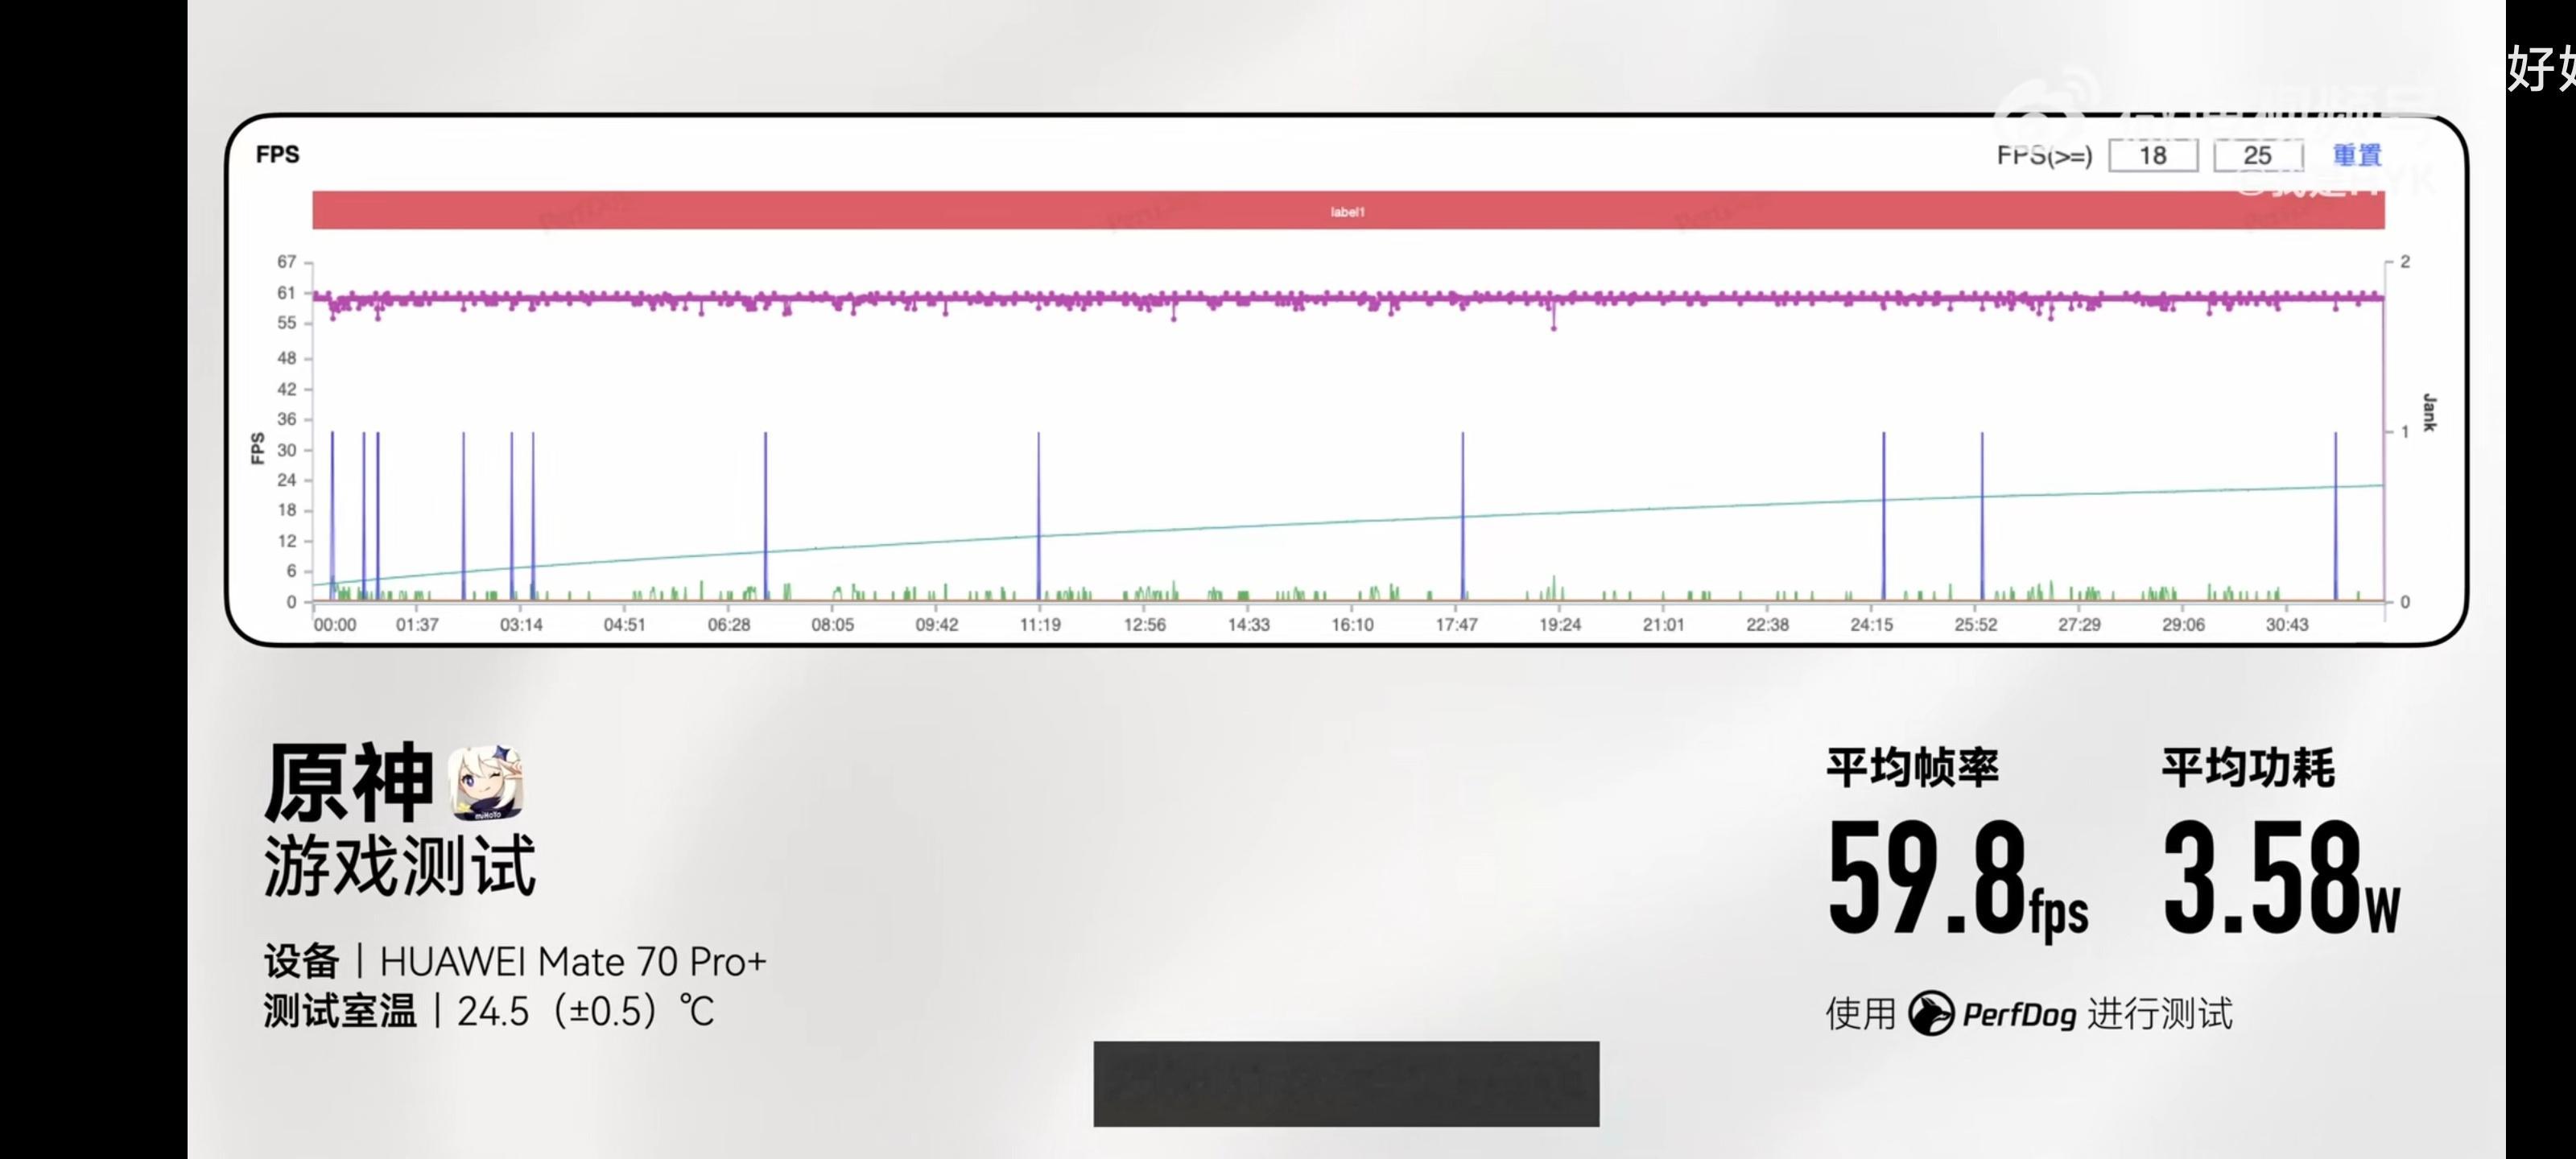
Task: Click the 使用 PerfDog 进行测试 caption
Action: pos(2029,1013)
